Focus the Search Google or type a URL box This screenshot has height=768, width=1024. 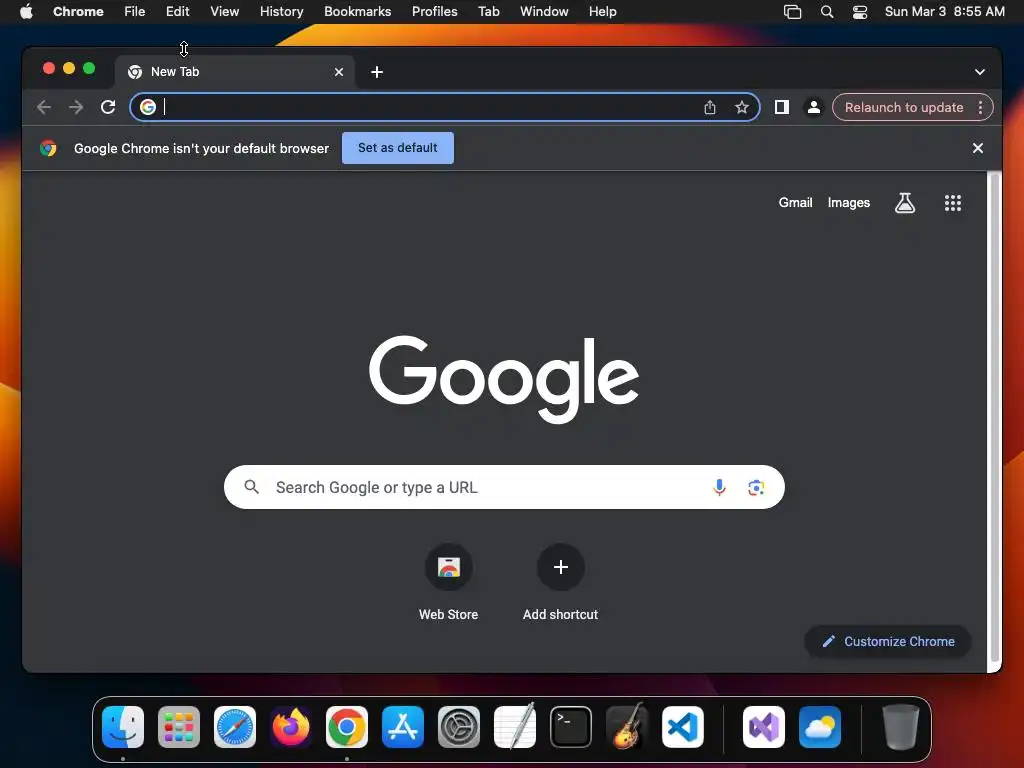point(504,487)
